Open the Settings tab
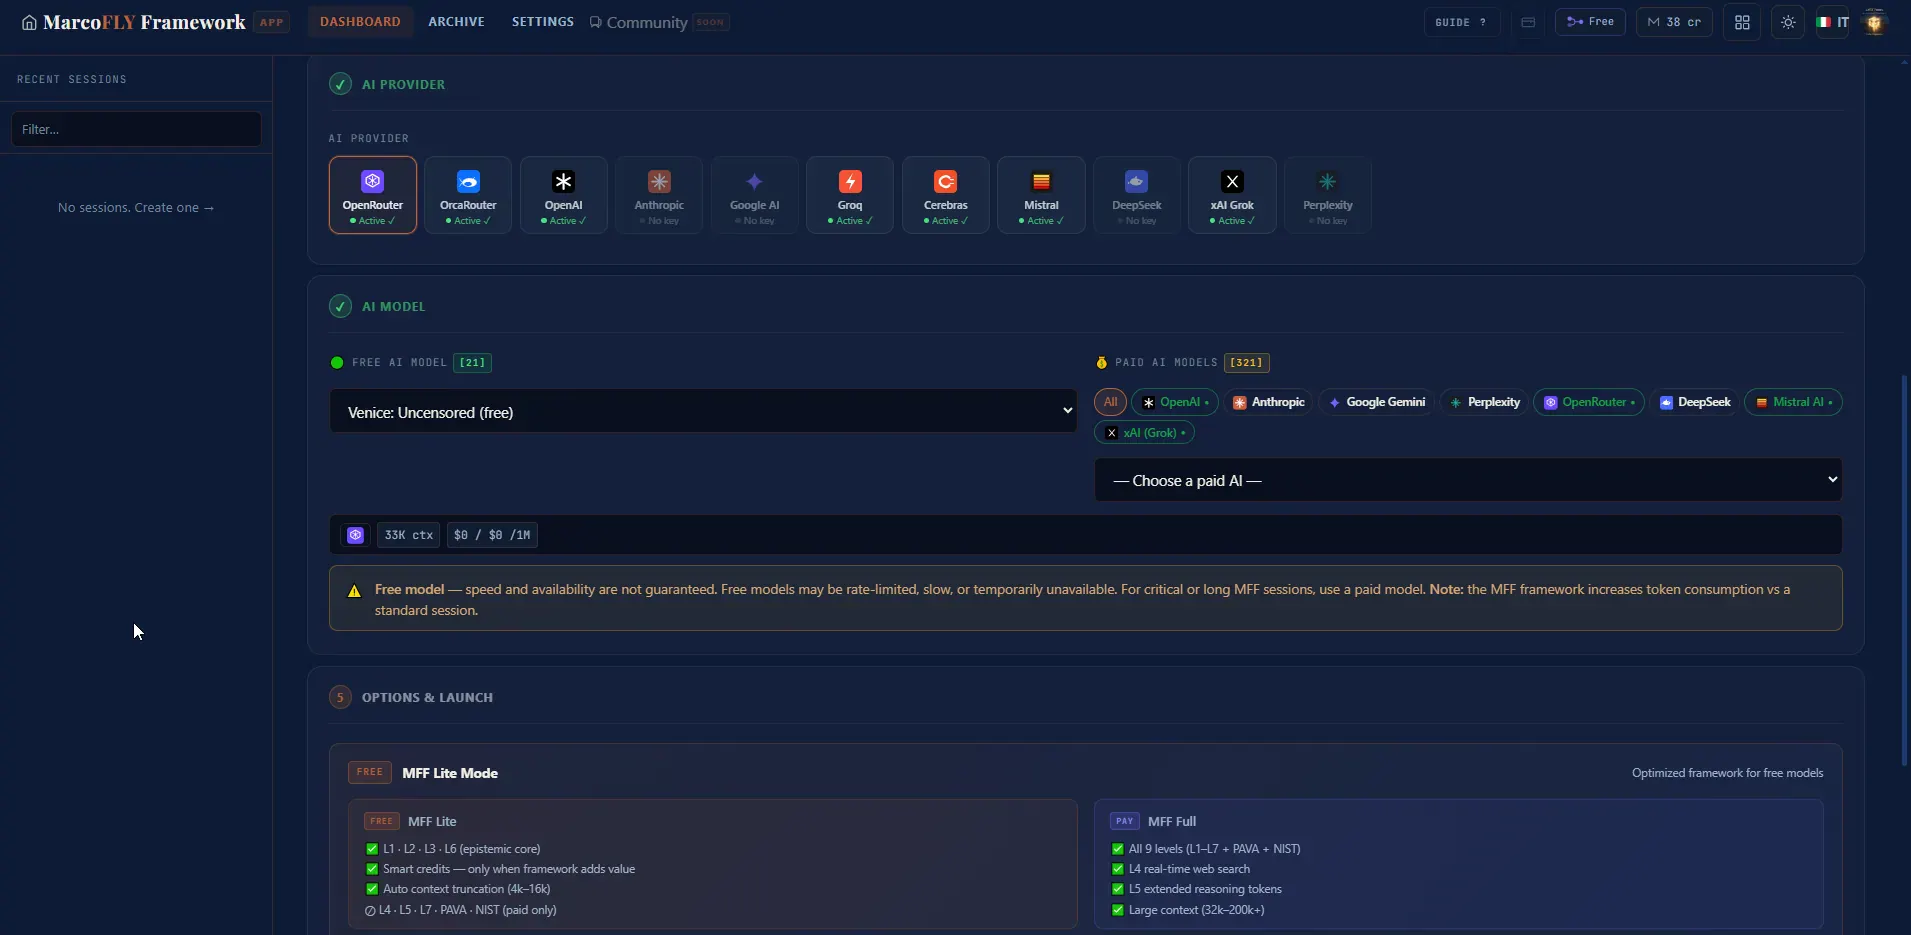1911x935 pixels. click(543, 22)
